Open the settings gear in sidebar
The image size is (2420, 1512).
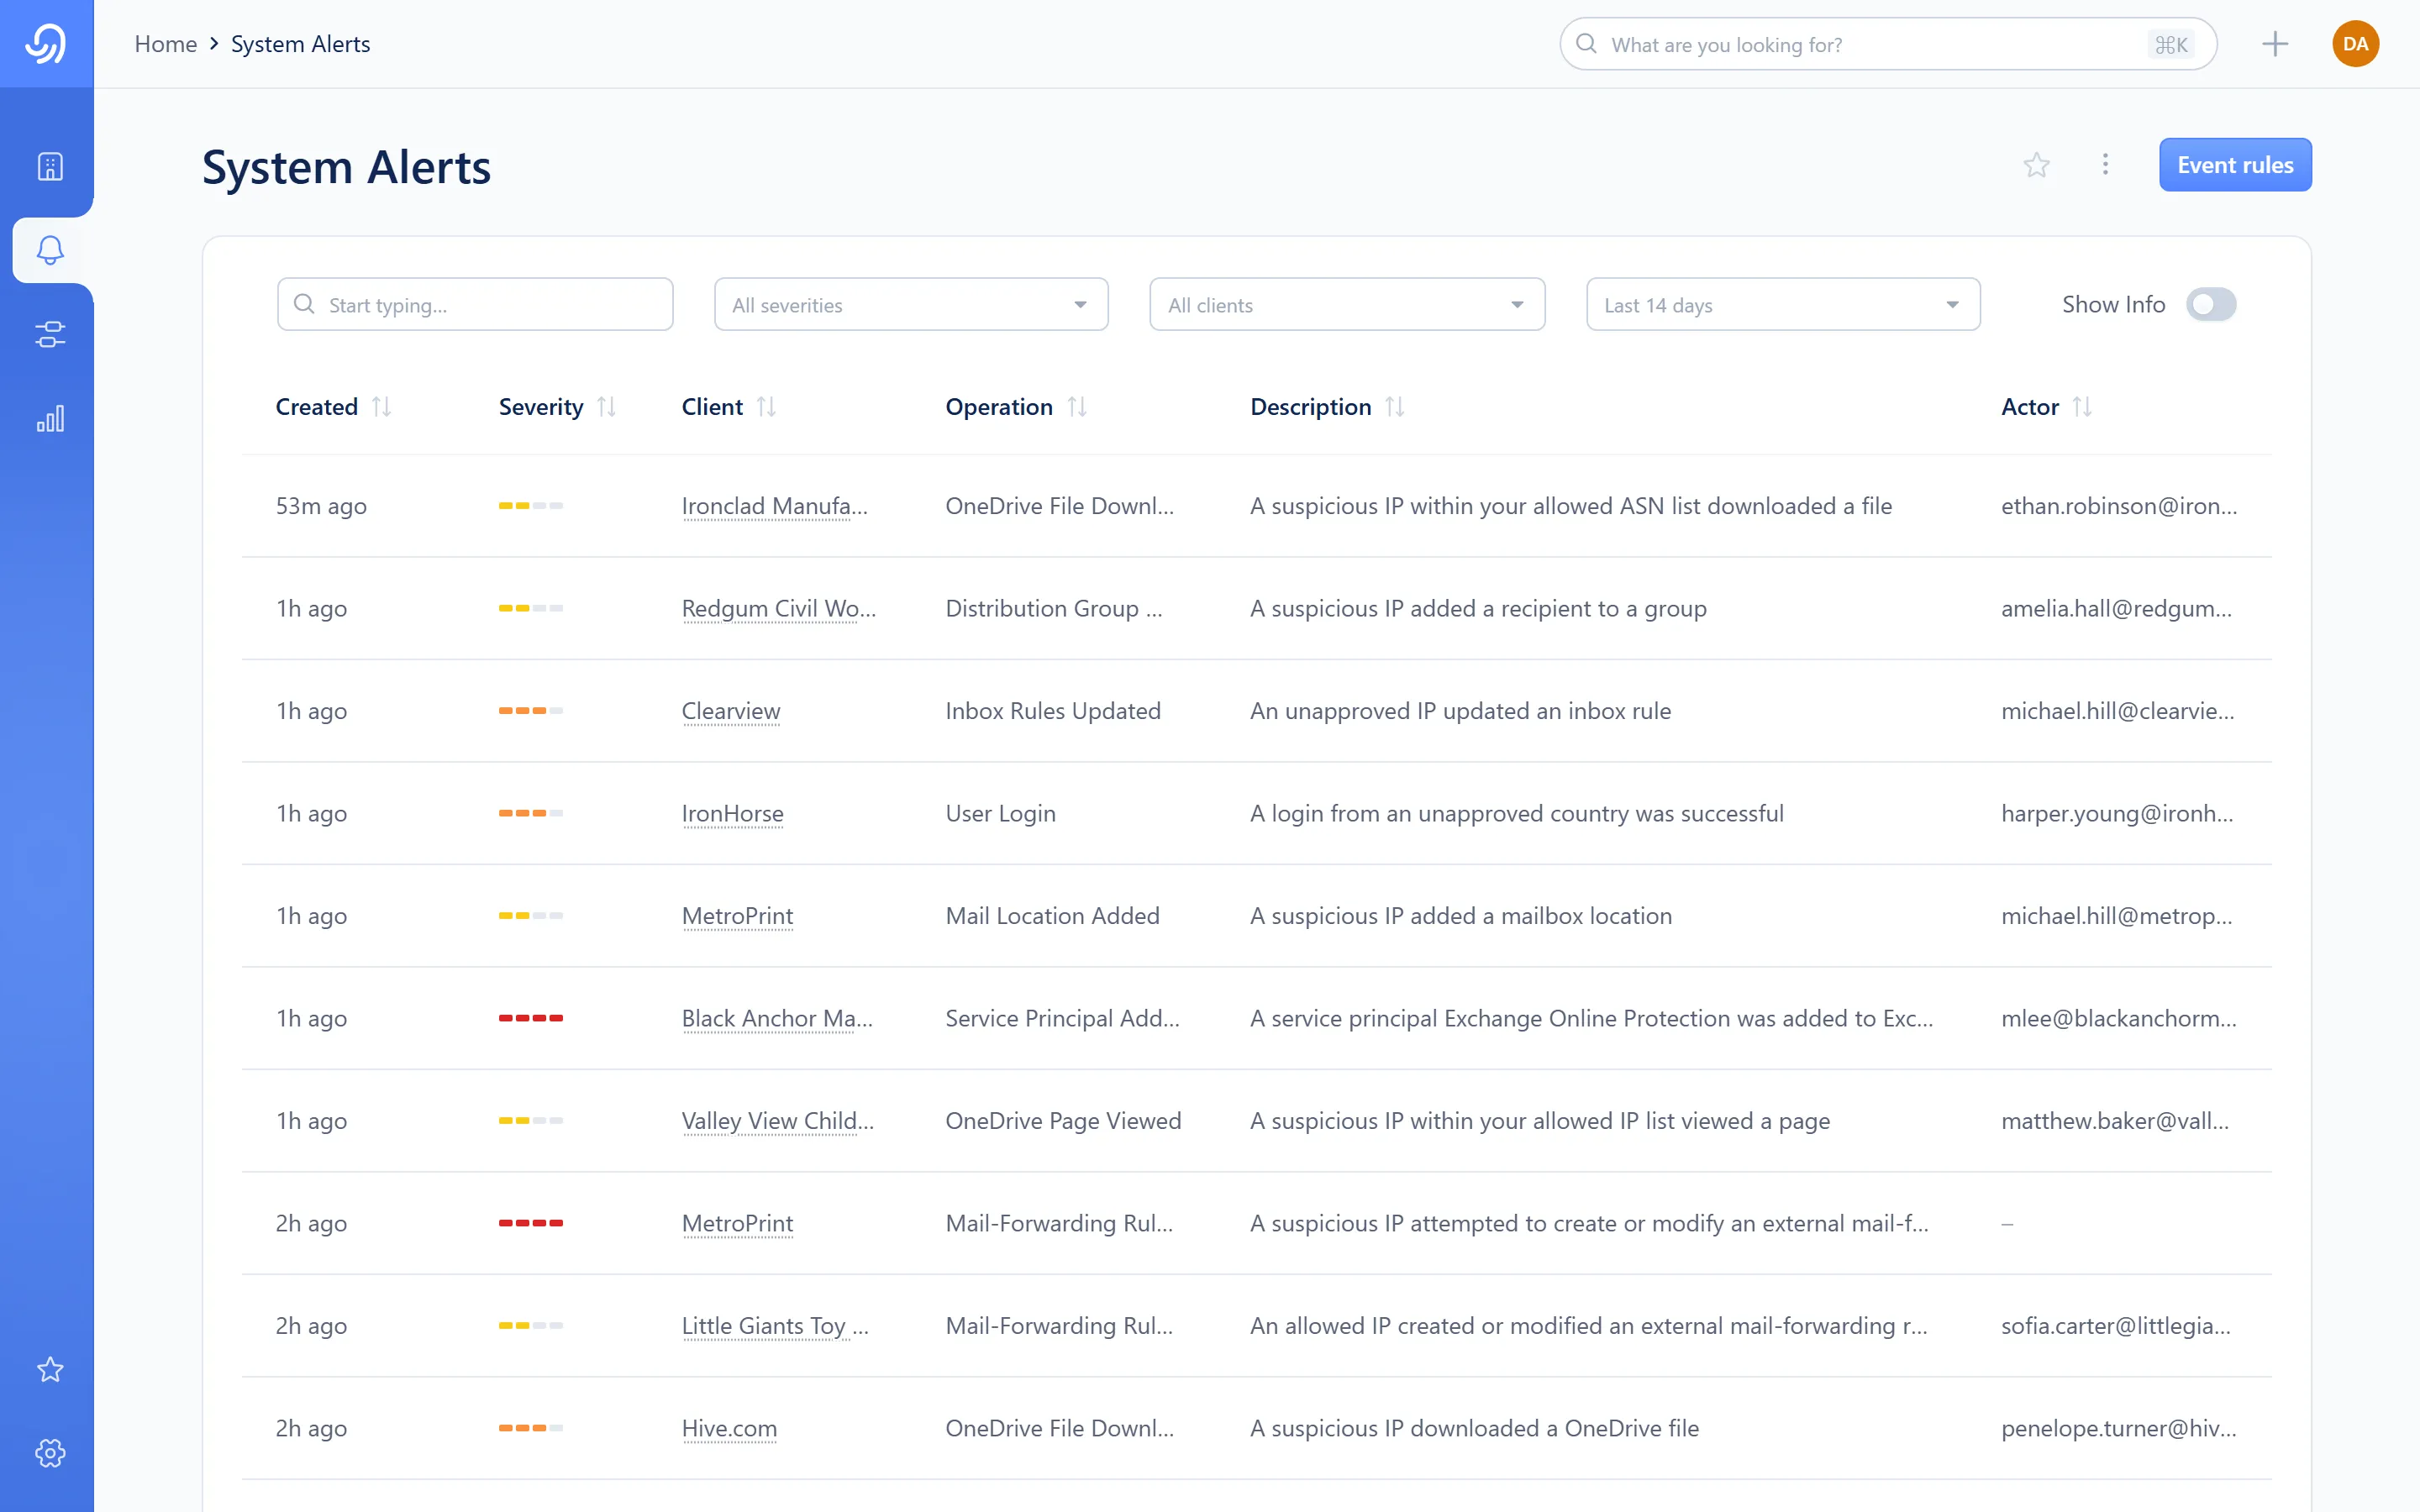[50, 1453]
